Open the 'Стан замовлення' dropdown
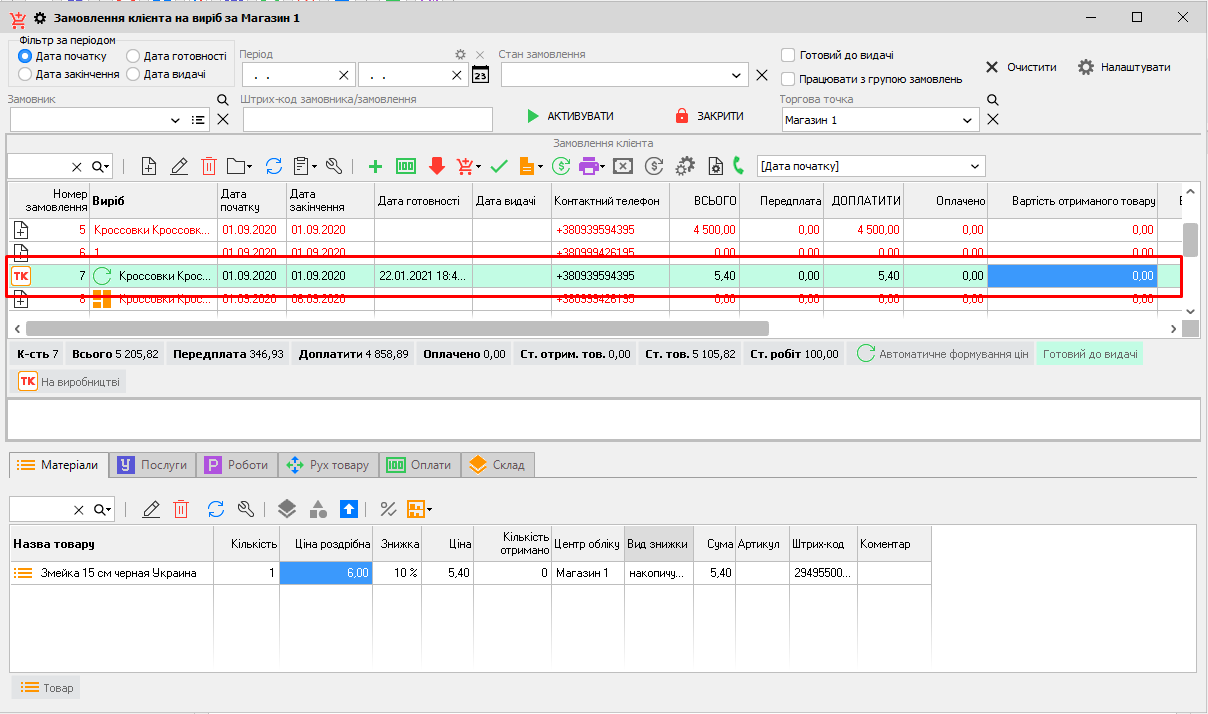 737,75
